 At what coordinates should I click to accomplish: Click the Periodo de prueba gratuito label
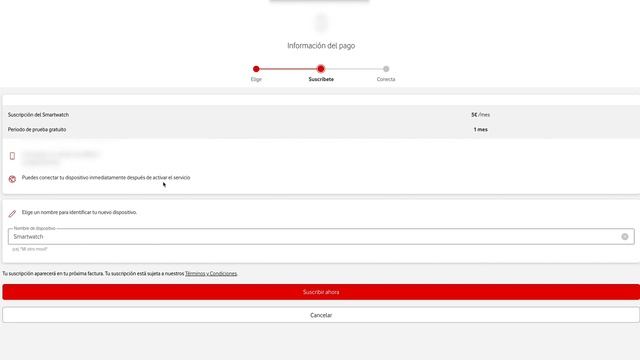click(x=37, y=130)
